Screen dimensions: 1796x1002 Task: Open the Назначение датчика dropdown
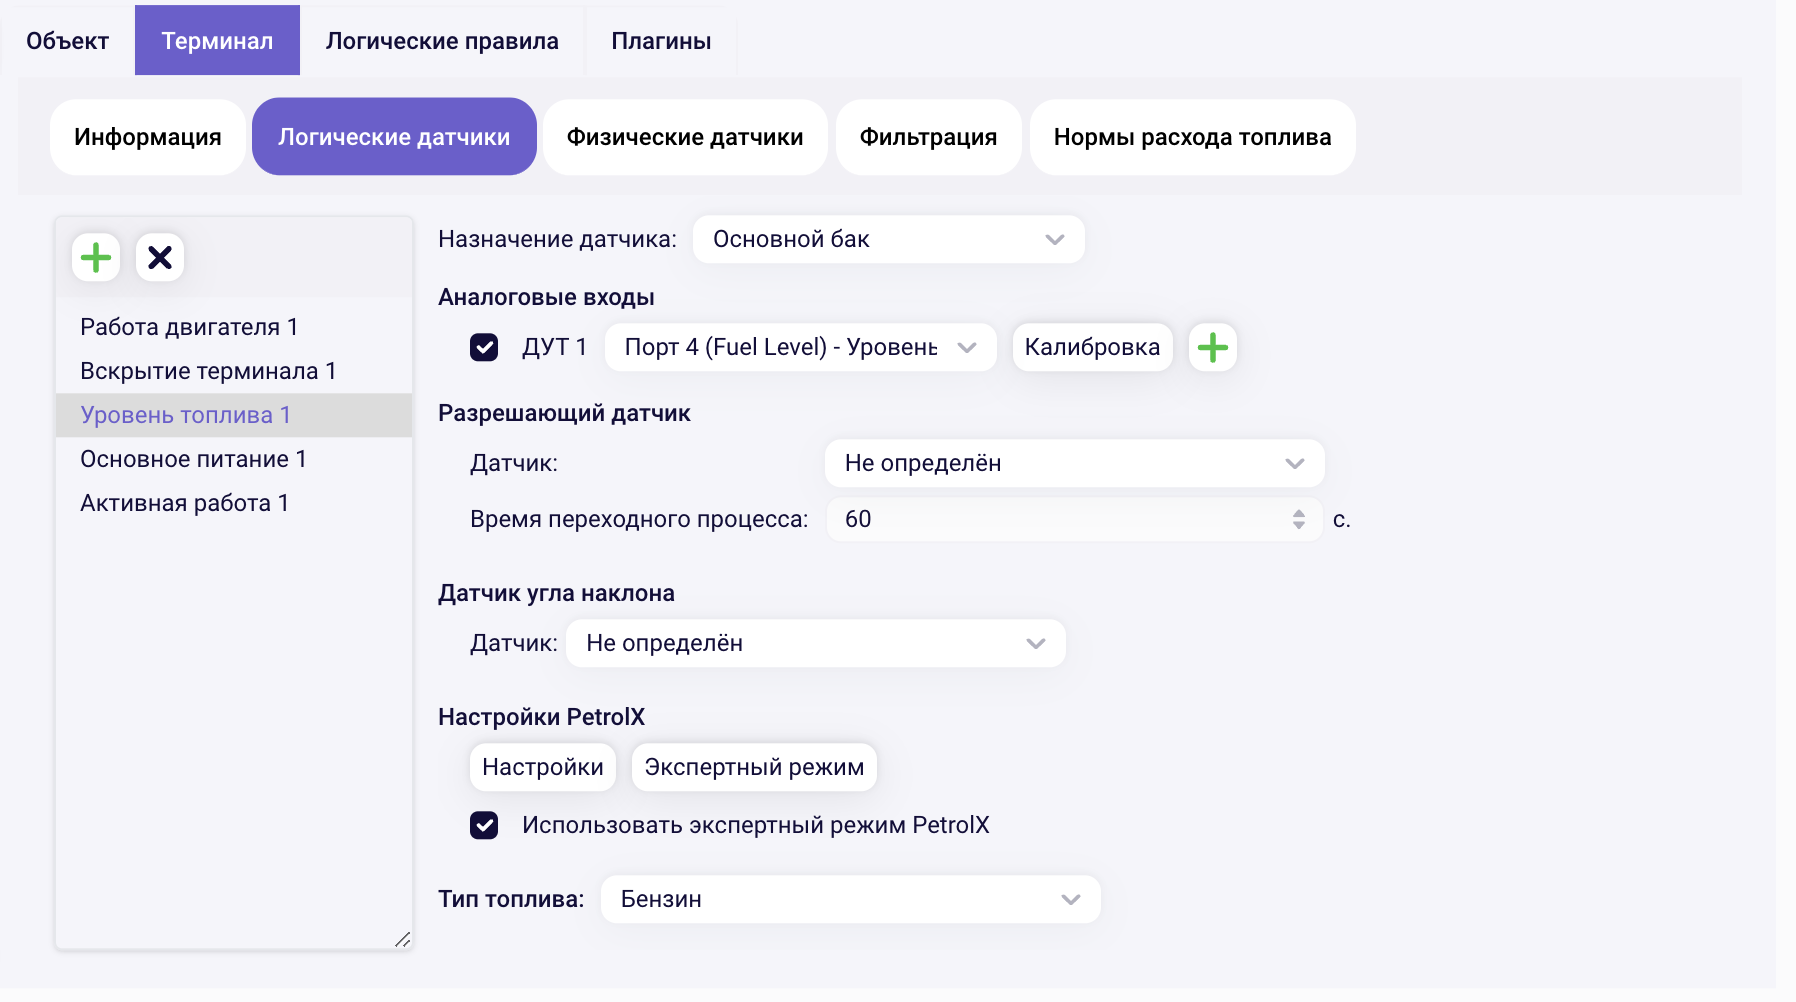click(x=889, y=239)
